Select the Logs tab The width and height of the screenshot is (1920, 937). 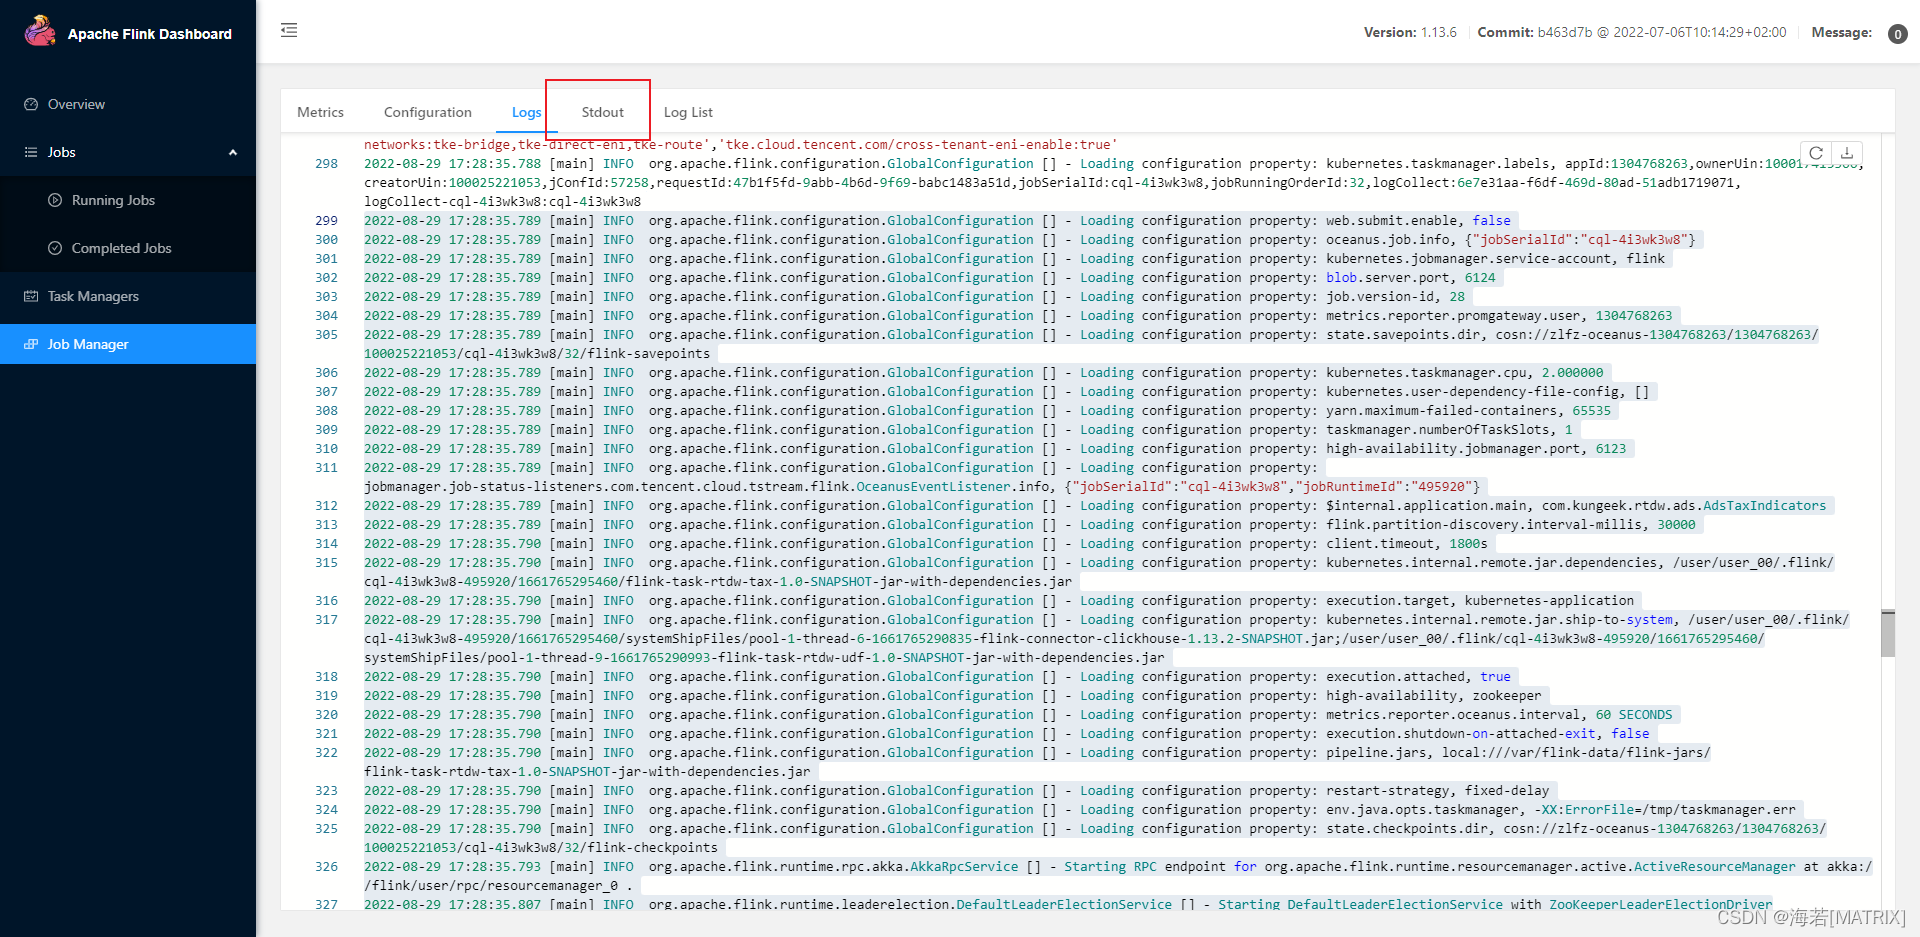(x=526, y=112)
